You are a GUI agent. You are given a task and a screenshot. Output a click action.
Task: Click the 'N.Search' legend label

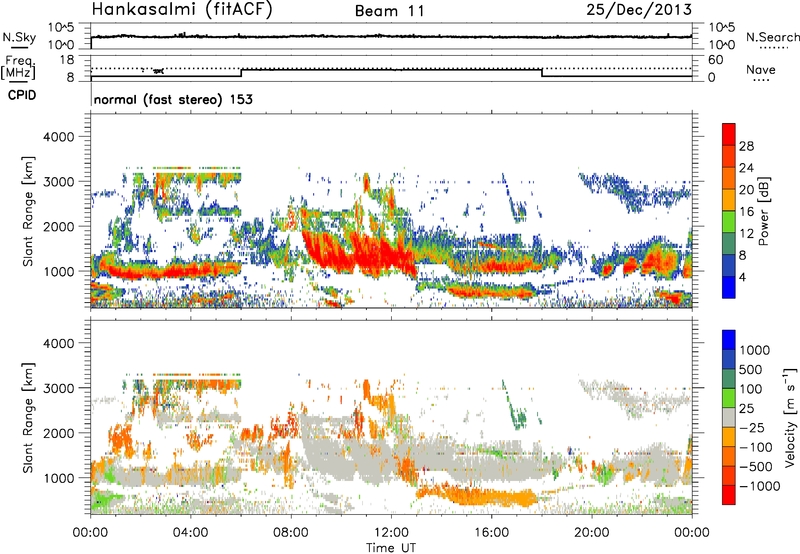pos(773,37)
